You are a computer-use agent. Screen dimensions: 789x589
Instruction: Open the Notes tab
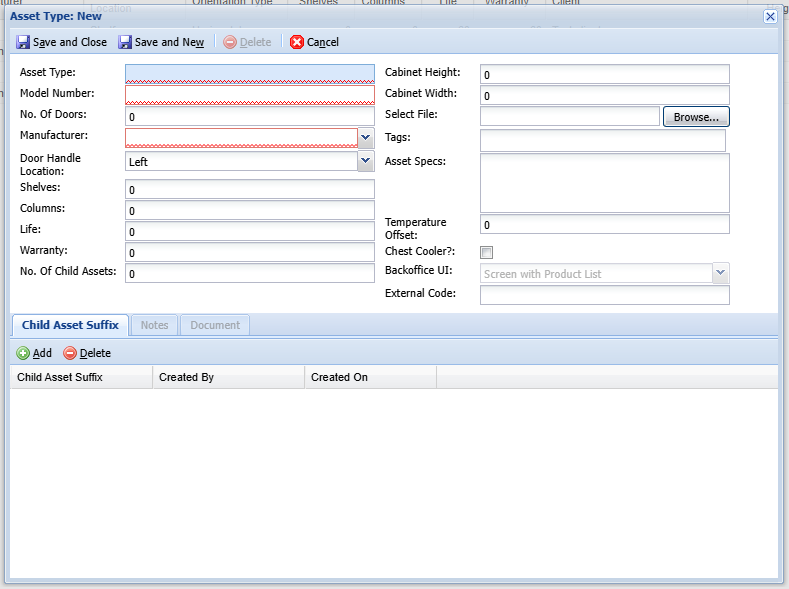point(154,325)
